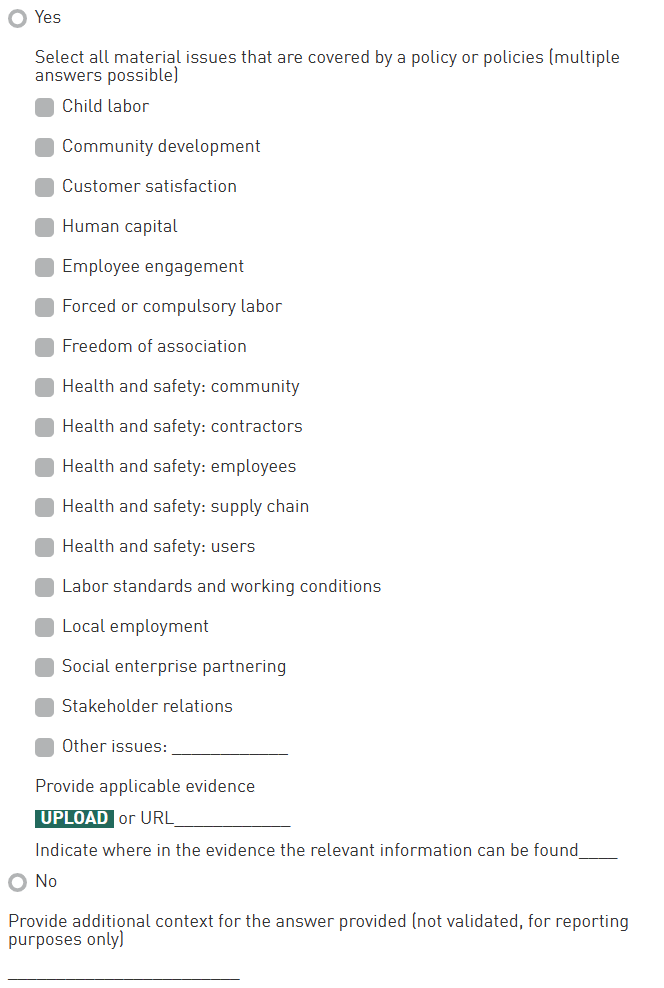Image resolution: width=664 pixels, height=988 pixels.
Task: Tick Health and safety: employees
Action: point(44,467)
